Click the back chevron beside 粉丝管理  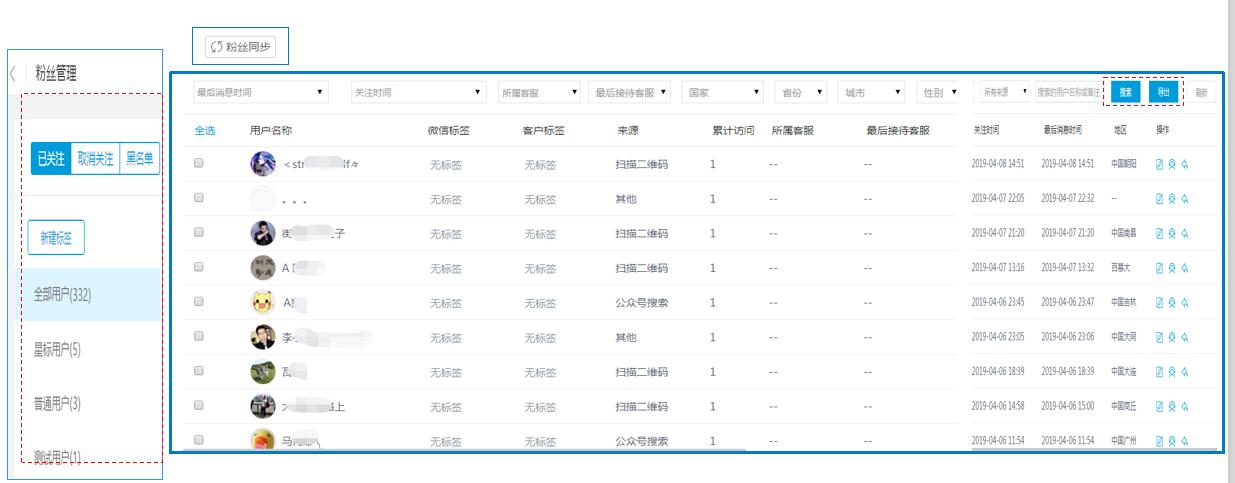point(13,73)
